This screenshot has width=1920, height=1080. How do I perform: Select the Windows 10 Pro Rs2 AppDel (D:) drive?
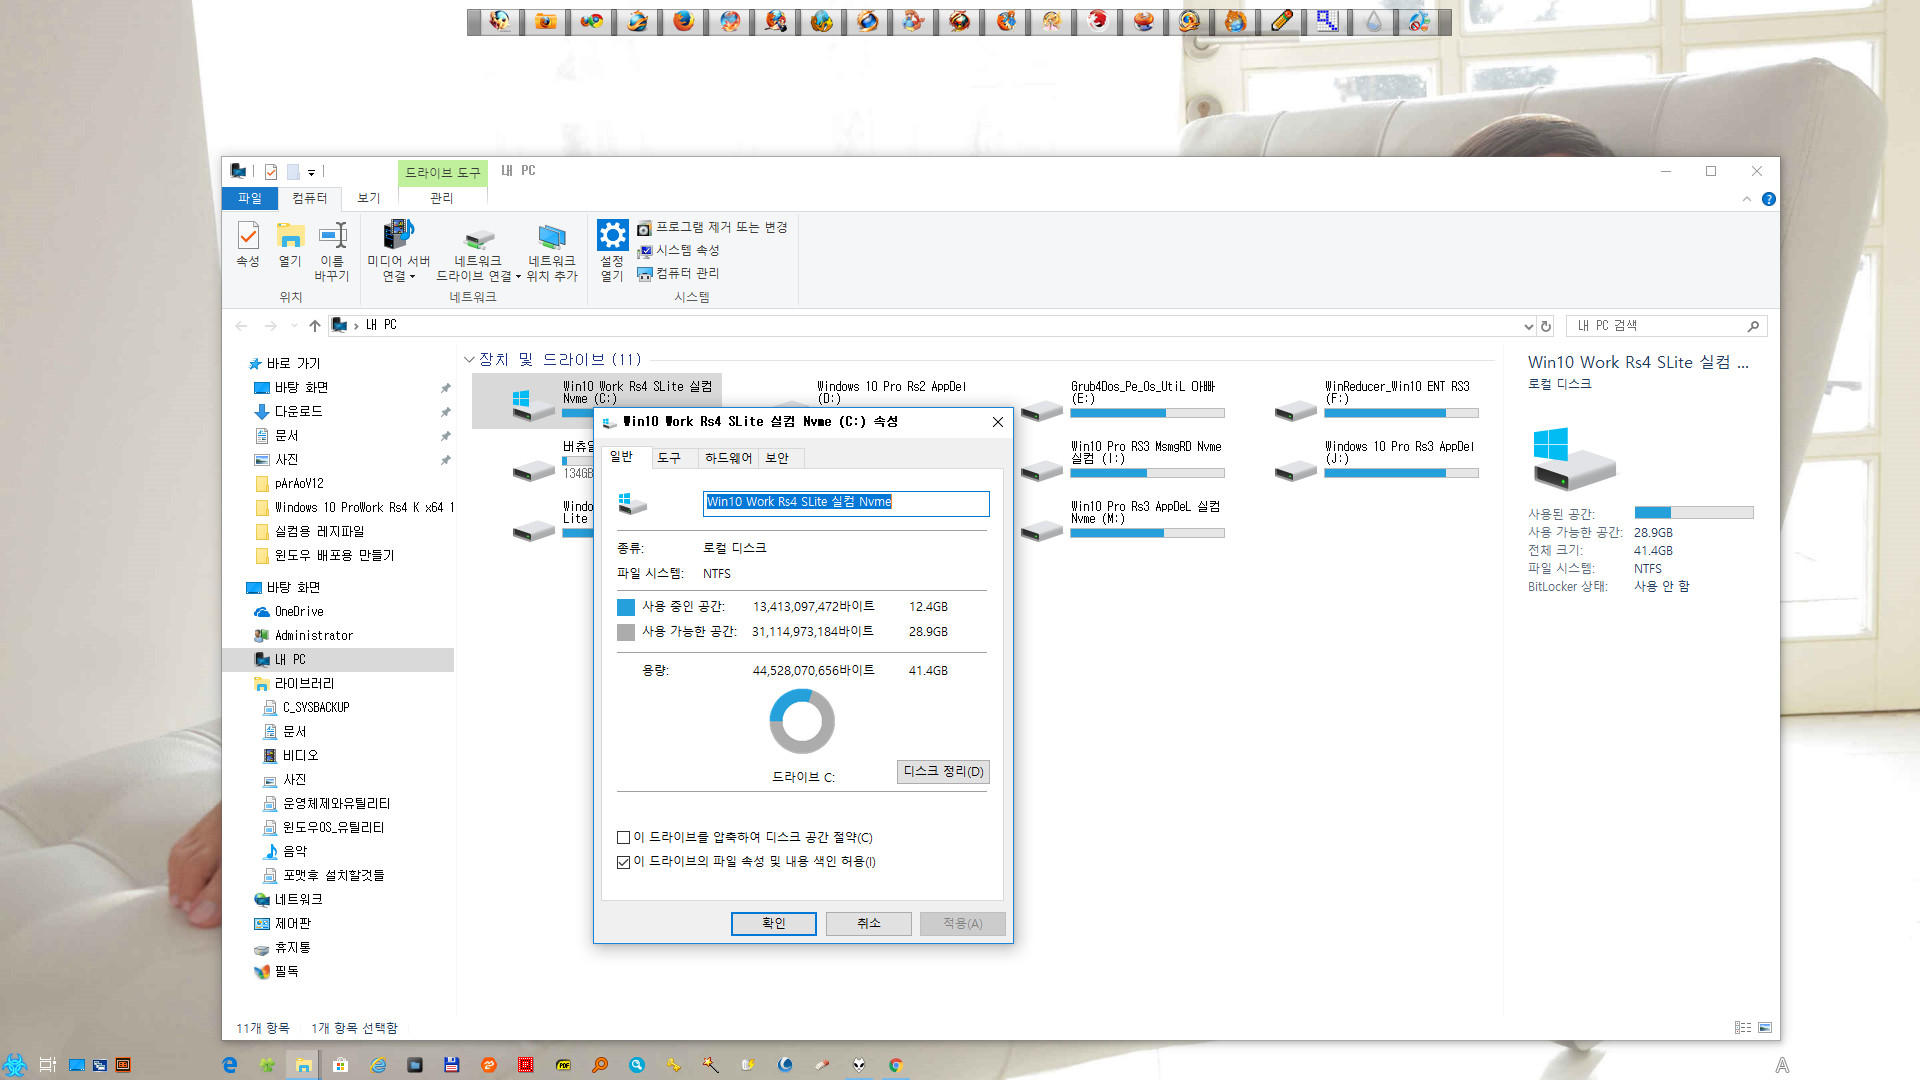click(891, 392)
